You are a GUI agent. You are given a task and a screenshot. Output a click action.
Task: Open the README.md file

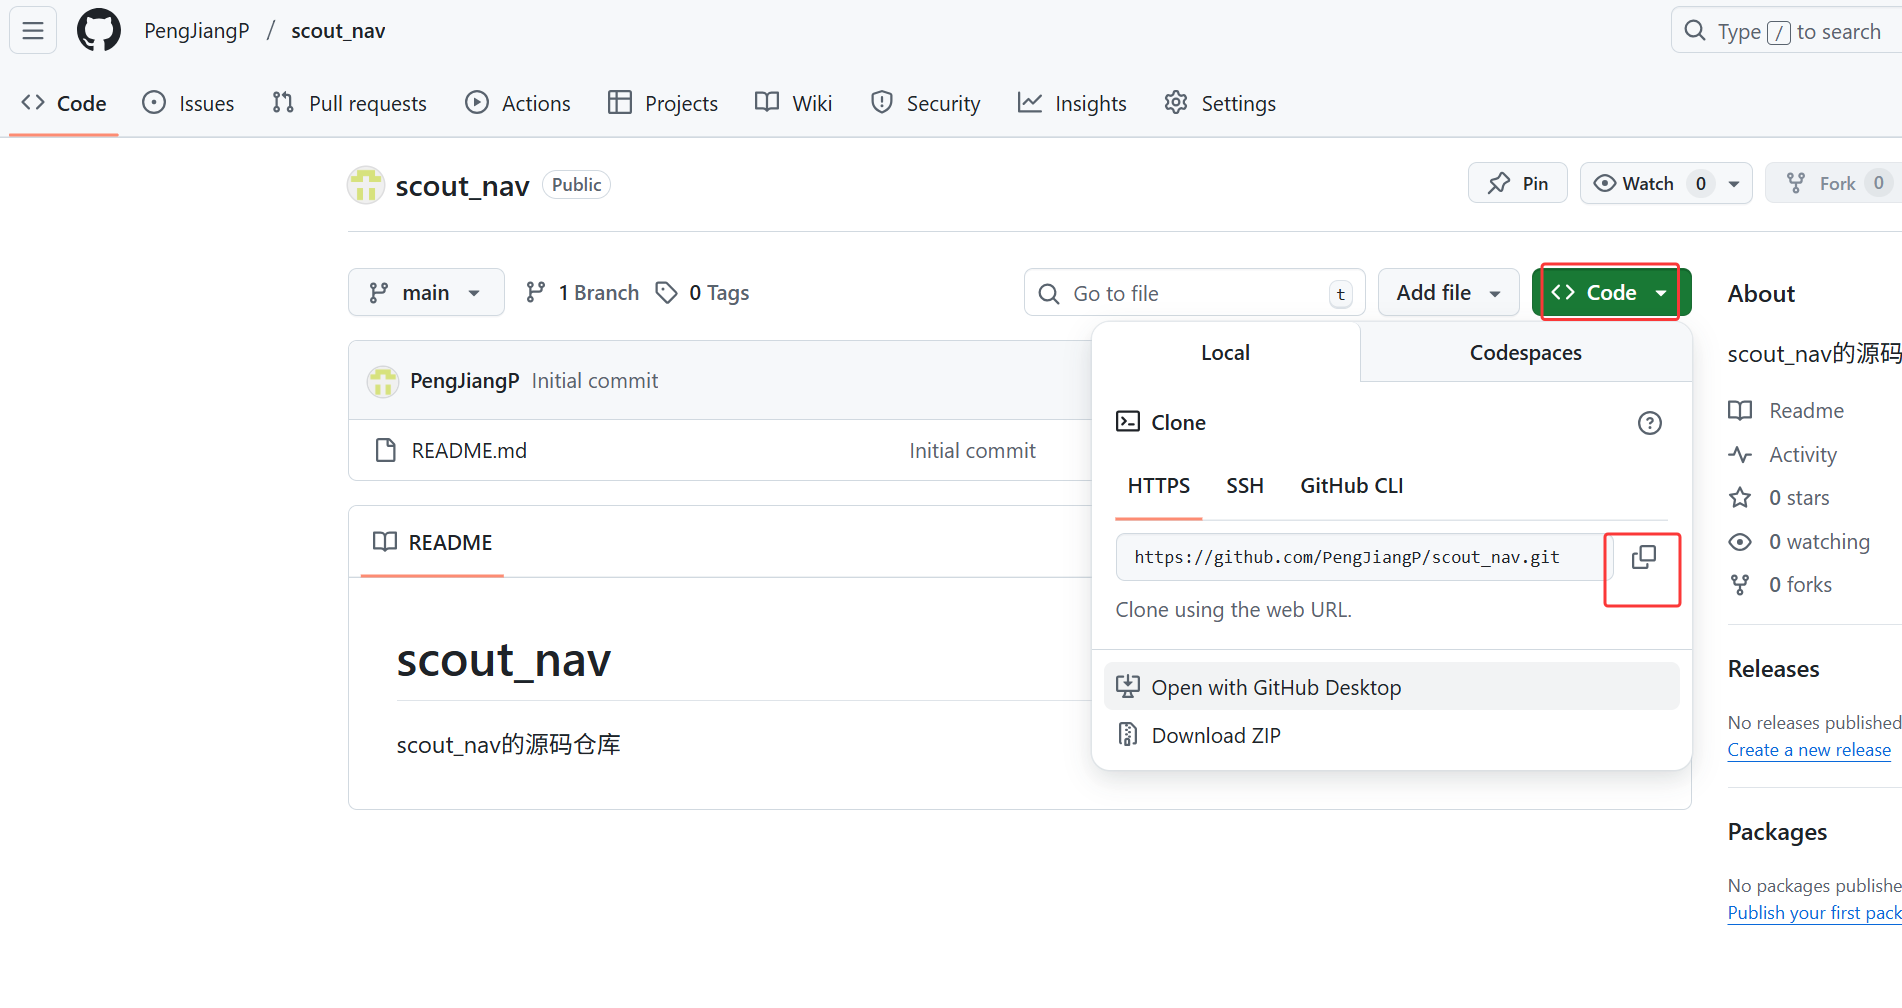[x=469, y=451]
